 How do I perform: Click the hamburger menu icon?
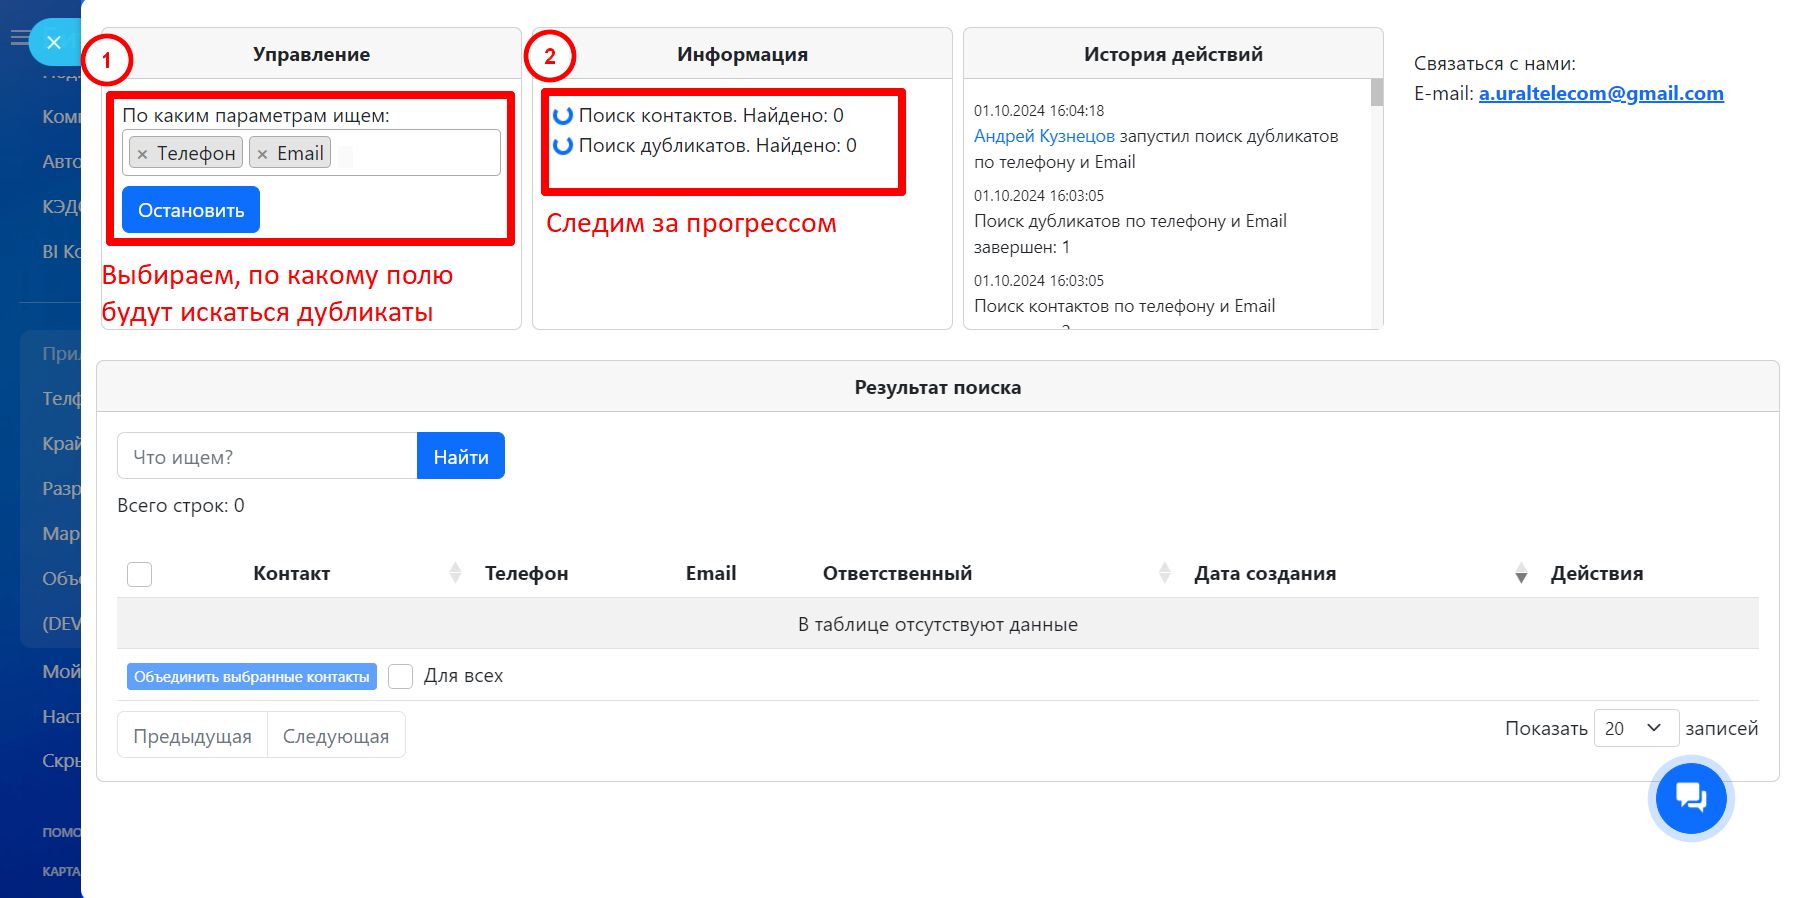(x=18, y=38)
